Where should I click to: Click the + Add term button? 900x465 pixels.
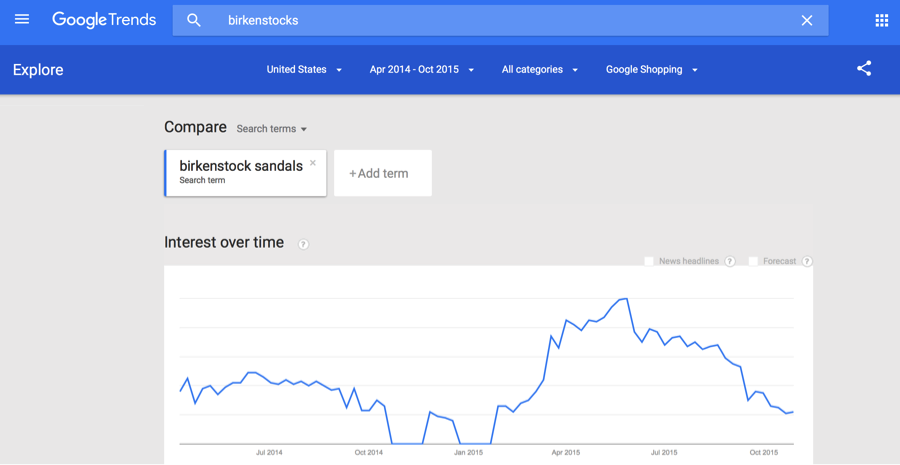click(x=383, y=173)
